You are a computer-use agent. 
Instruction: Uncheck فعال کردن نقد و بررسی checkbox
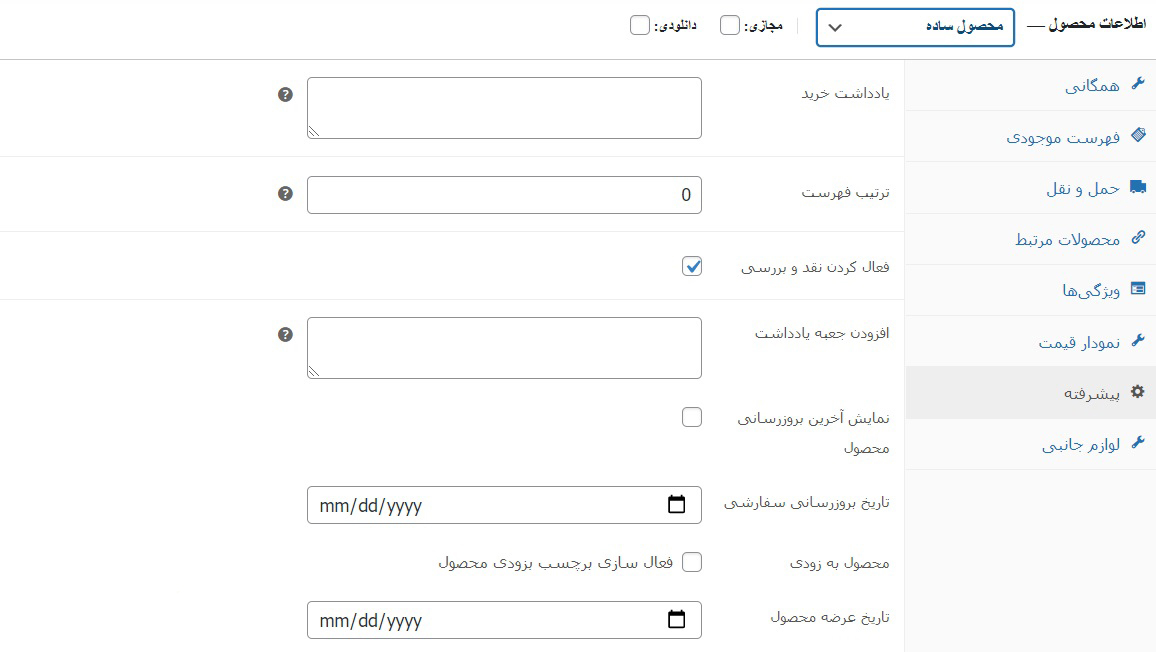click(x=692, y=266)
